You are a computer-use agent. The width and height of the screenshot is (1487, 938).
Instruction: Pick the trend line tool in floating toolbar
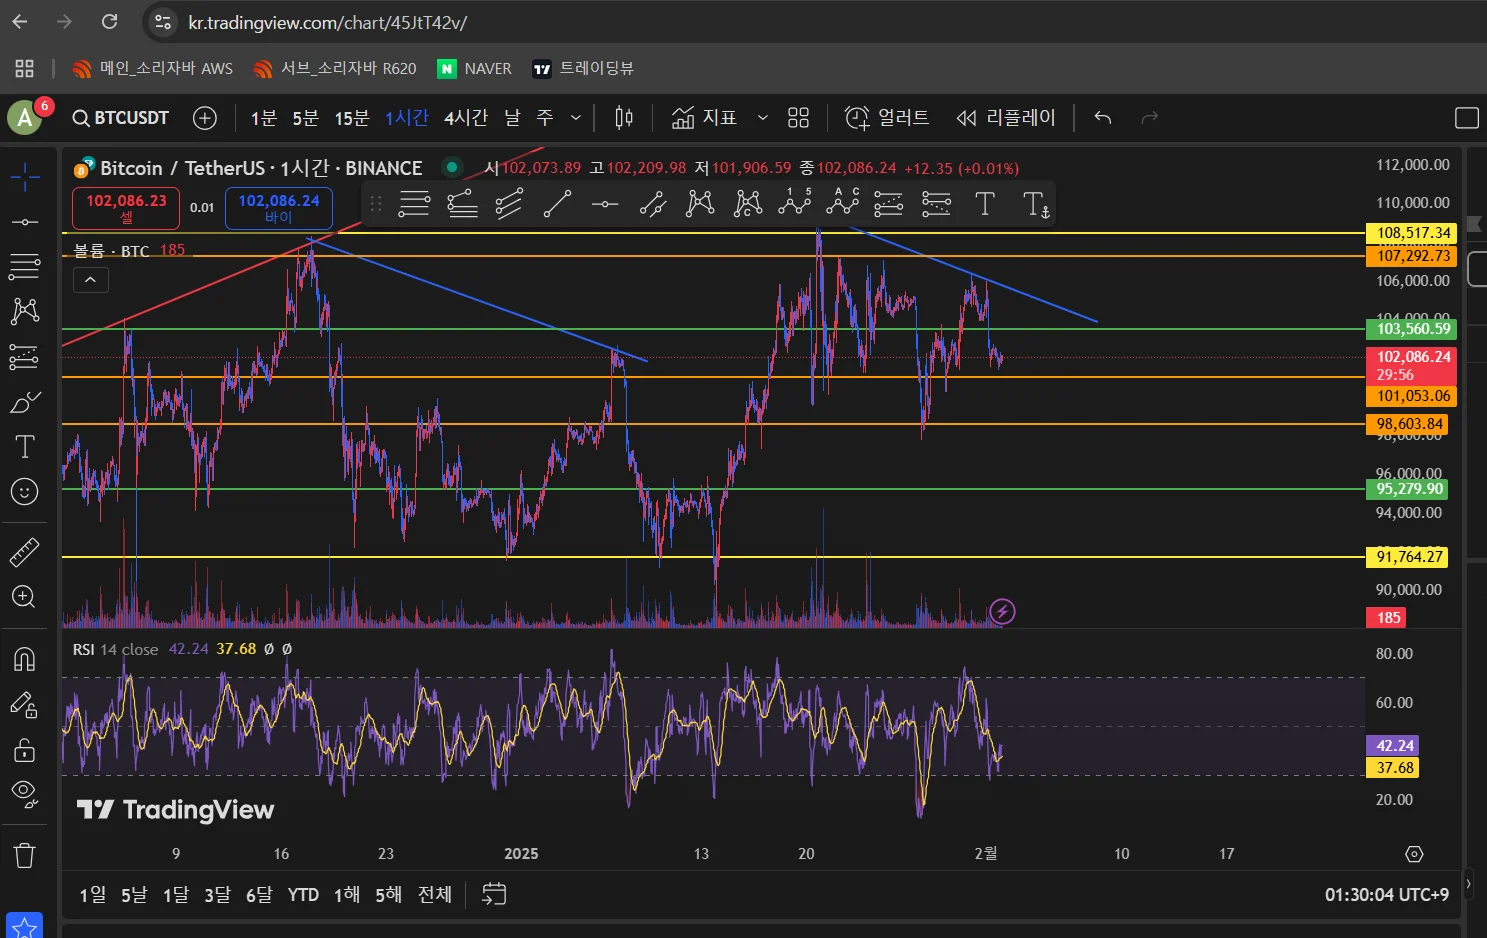pyautogui.click(x=557, y=204)
